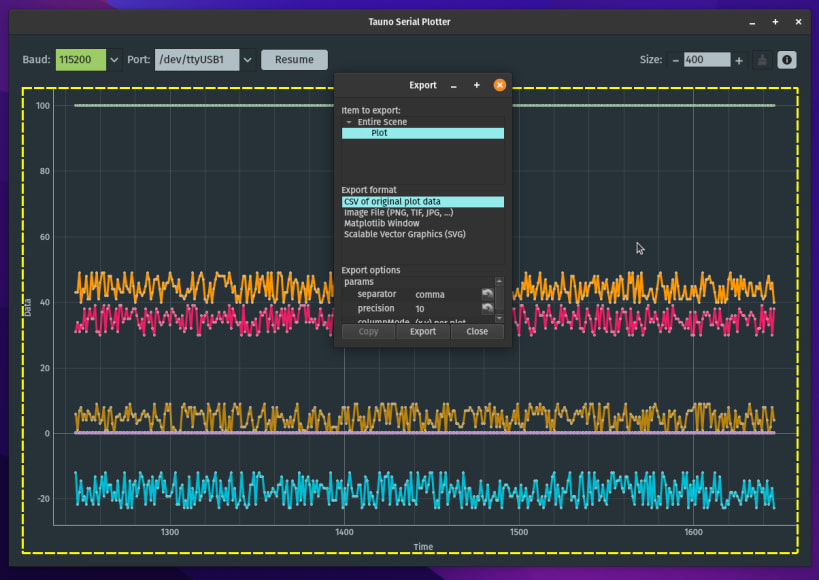Viewport: 819px width, 580px height.
Task: Select Scalable Vector Graphics (SVG) format
Action: pos(404,235)
